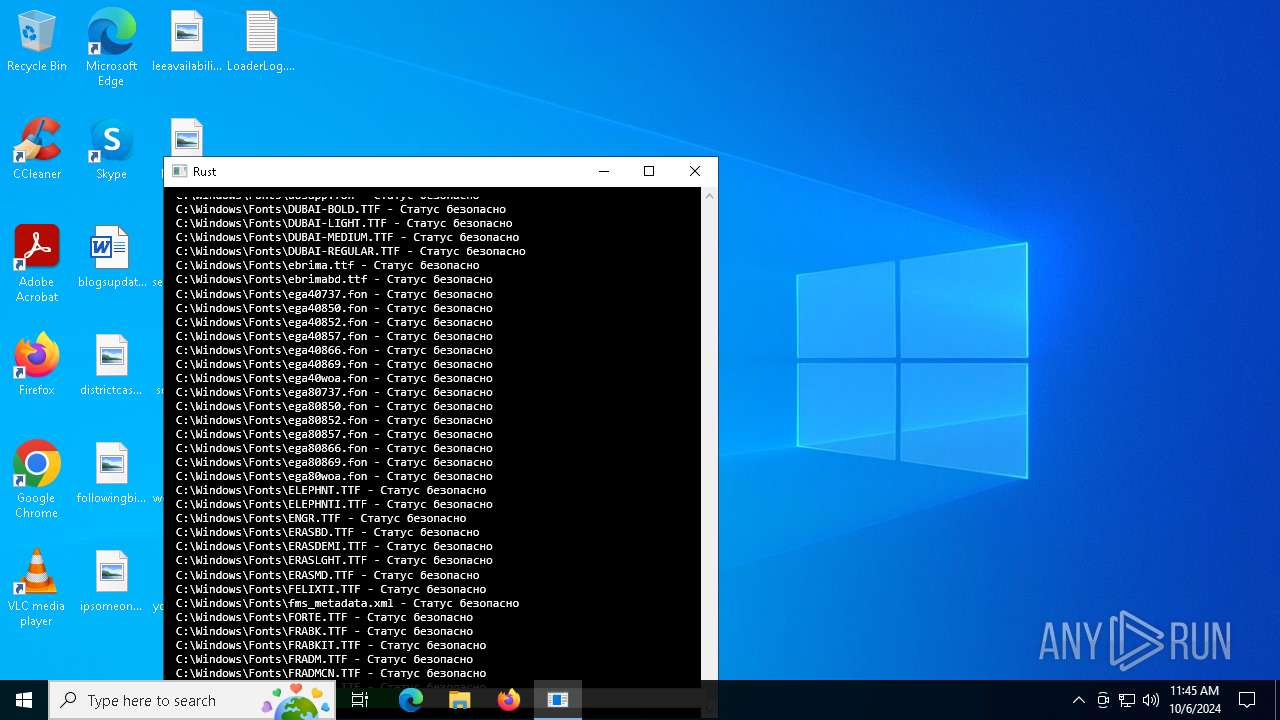Open the volume control tray icon

click(x=1151, y=700)
